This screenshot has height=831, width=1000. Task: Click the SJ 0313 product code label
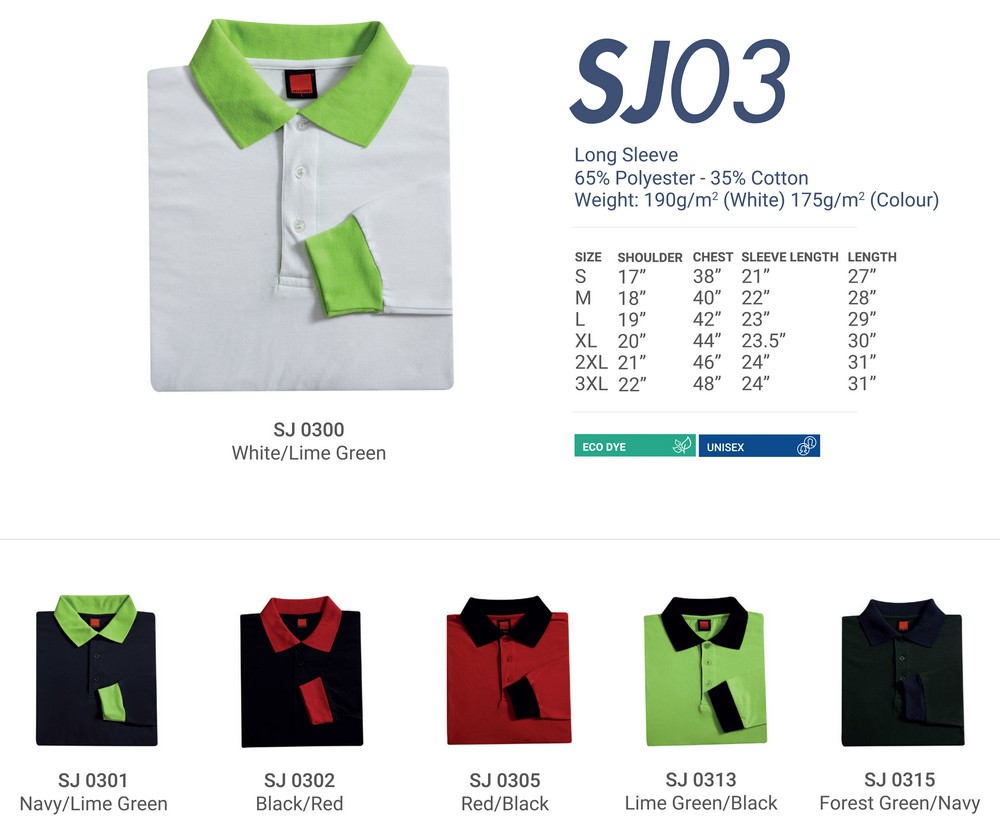point(701,779)
